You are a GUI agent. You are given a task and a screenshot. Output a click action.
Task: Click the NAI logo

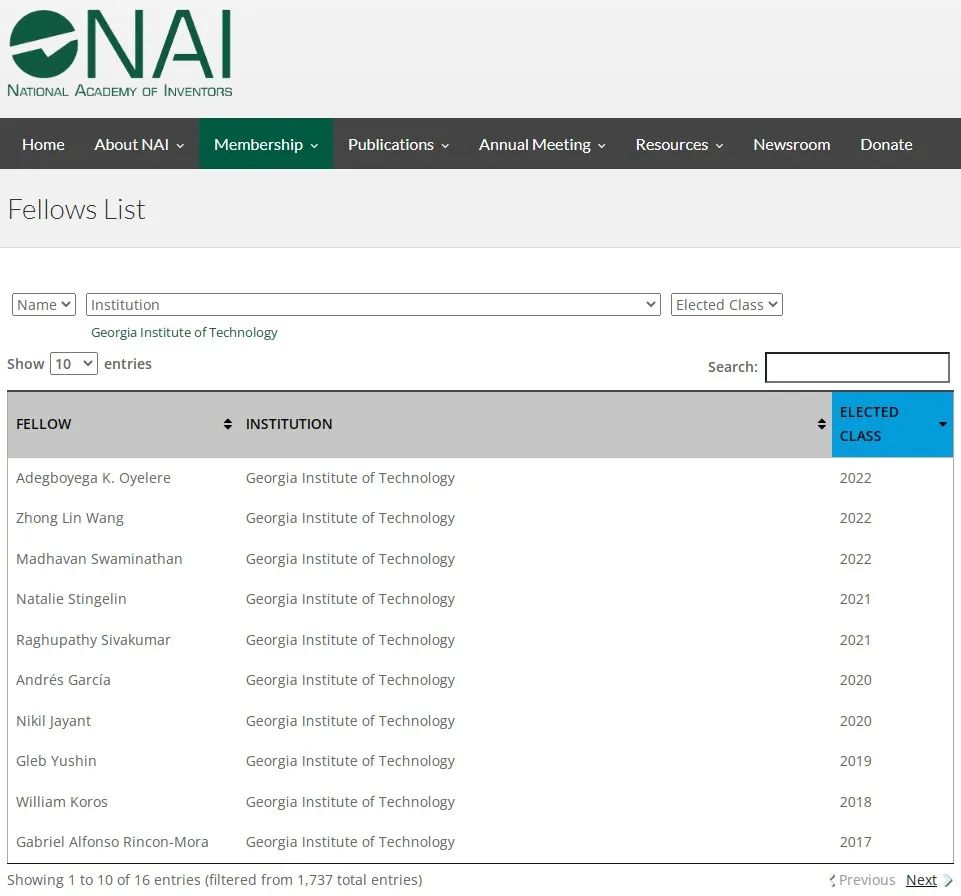click(120, 54)
